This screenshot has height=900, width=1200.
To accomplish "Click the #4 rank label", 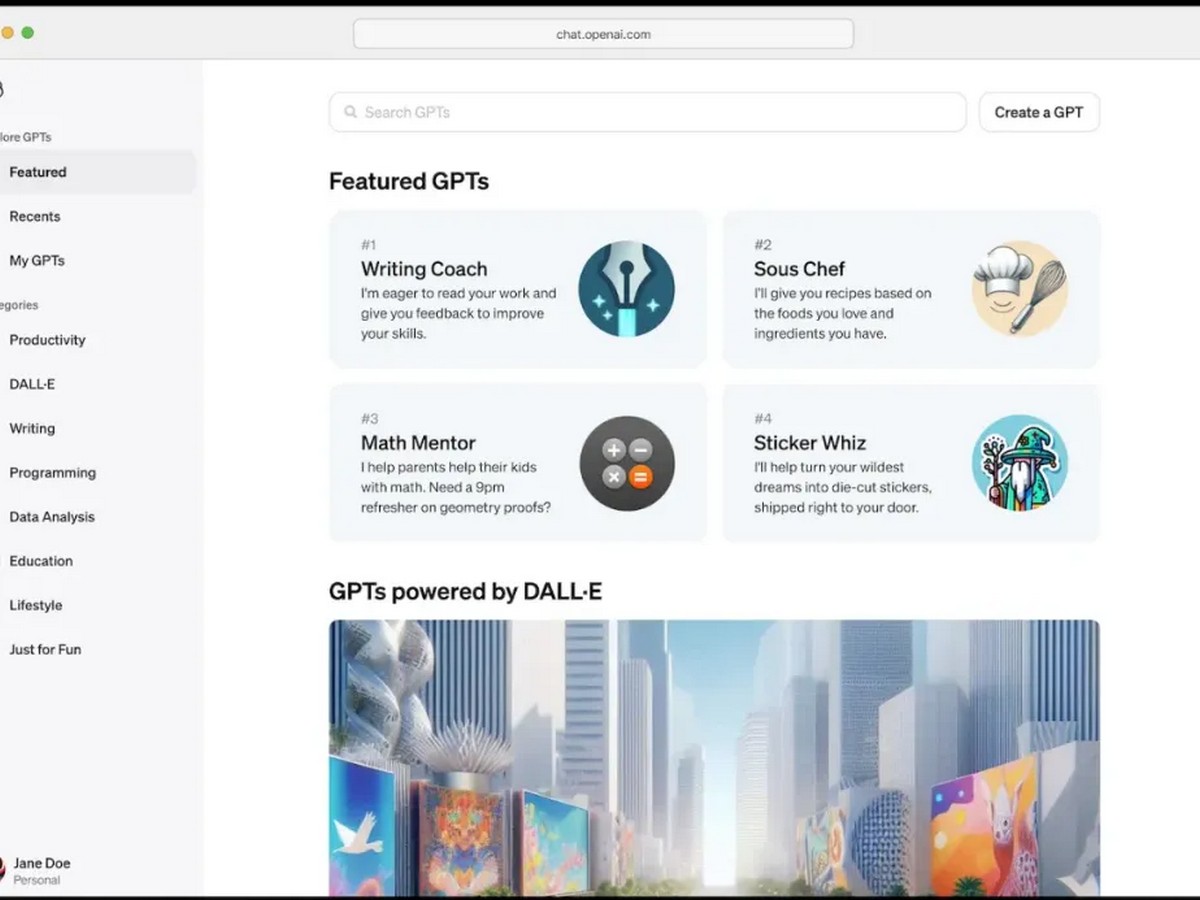I will tap(763, 419).
